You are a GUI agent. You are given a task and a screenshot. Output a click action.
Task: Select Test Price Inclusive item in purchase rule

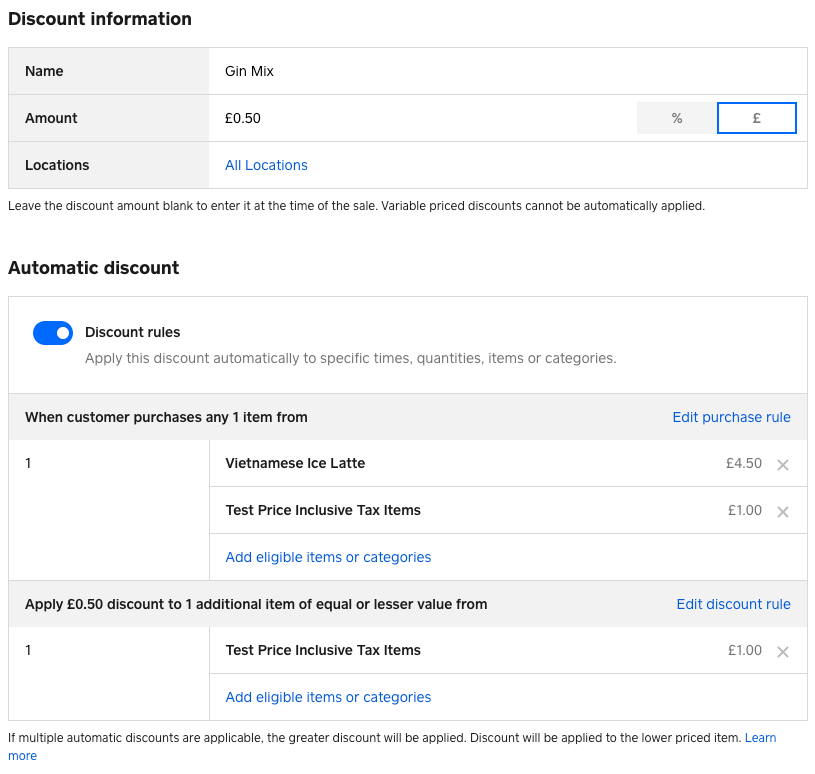tap(323, 510)
